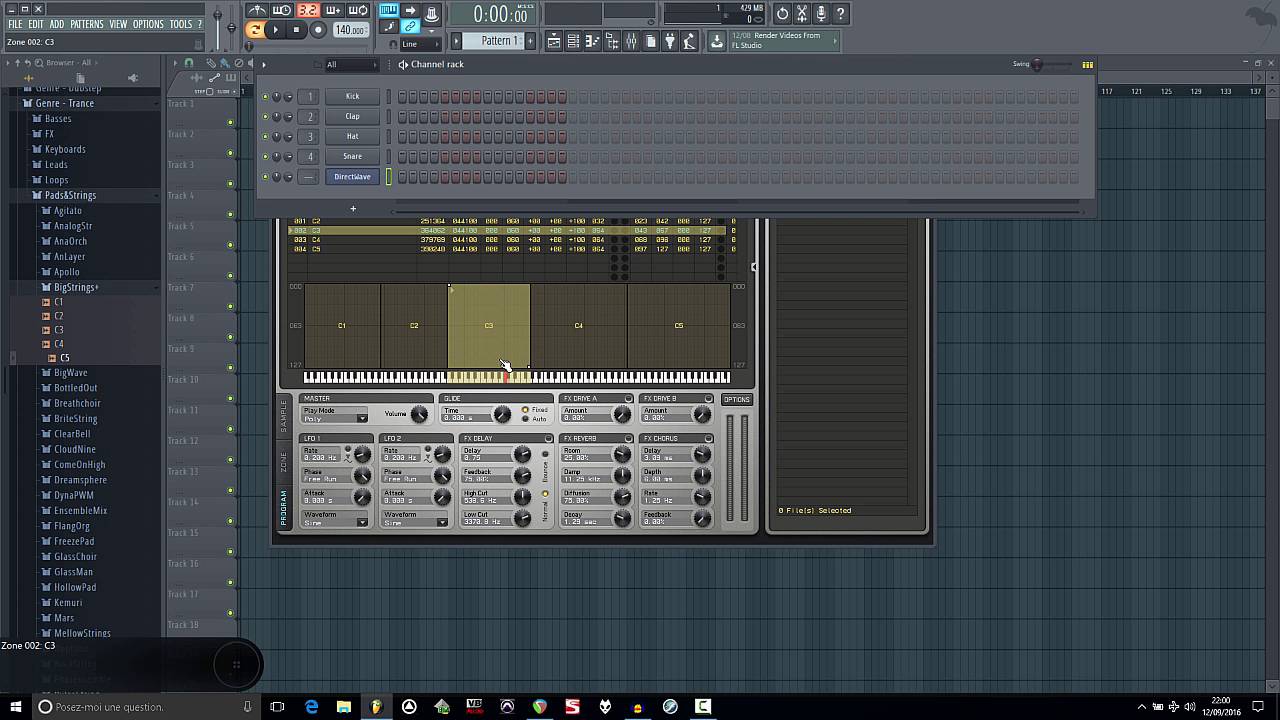Click the FL Studio fruit icon in taskbar
This screenshot has height=720, width=1280.
point(376,706)
